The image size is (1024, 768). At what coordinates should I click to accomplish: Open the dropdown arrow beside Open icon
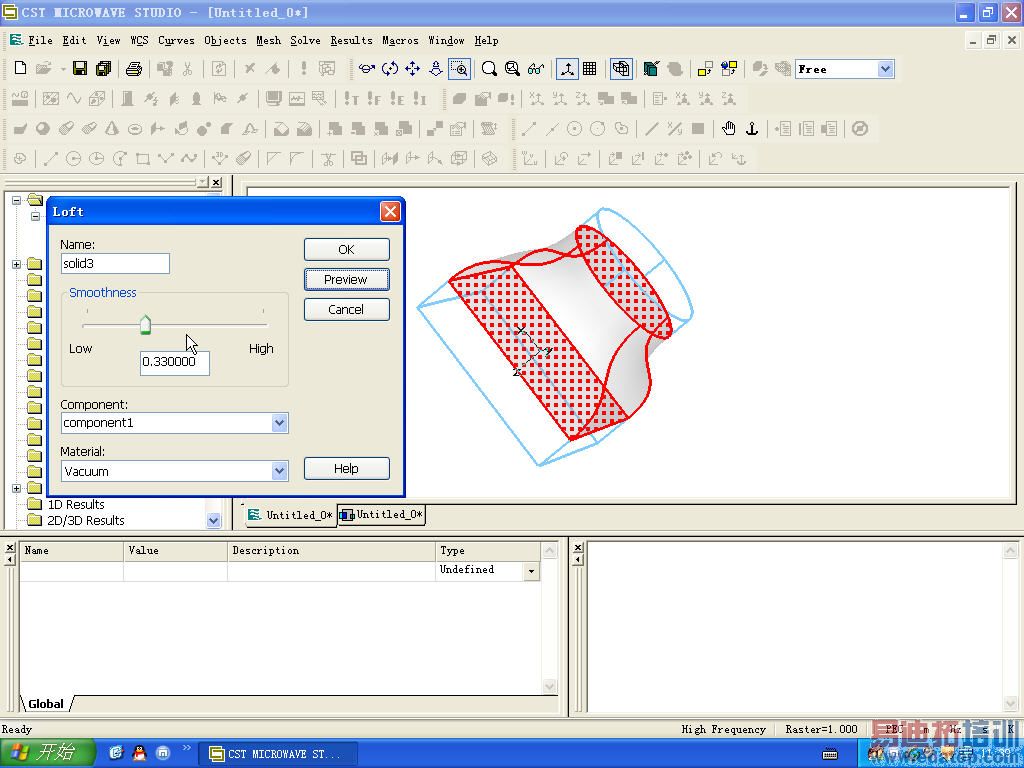point(63,69)
